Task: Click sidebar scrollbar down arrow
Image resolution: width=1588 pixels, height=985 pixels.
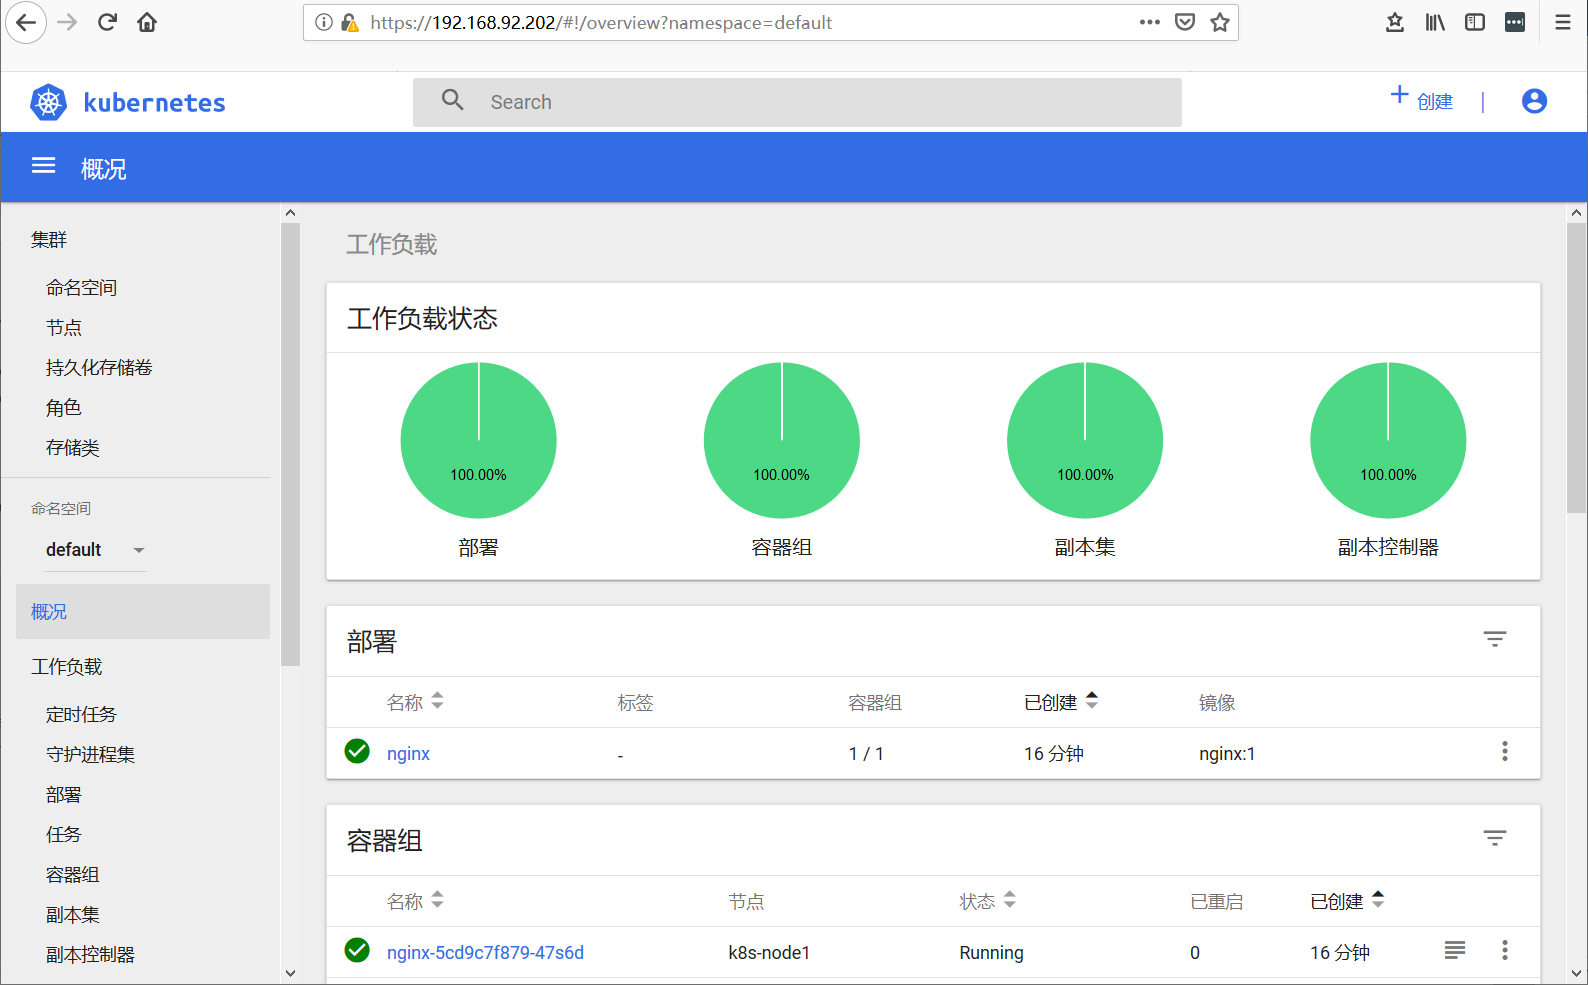Action: tap(290, 973)
